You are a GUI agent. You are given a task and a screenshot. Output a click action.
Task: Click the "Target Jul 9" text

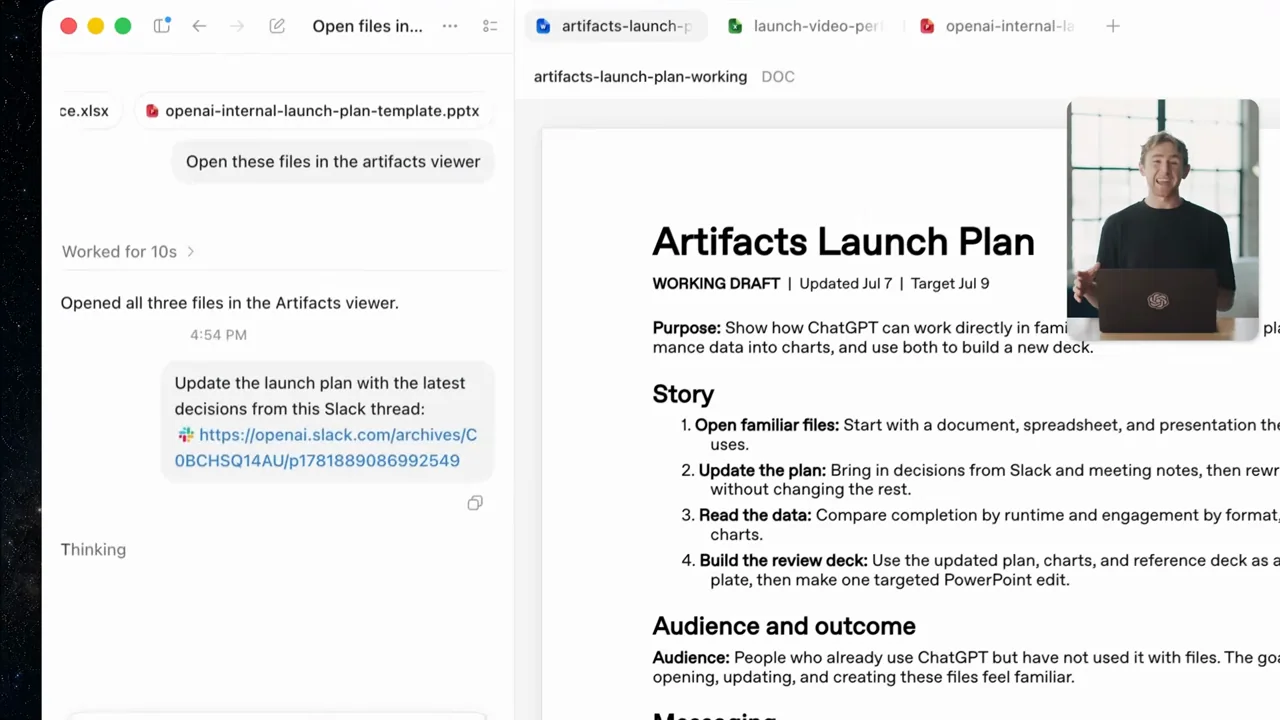pyautogui.click(x=950, y=284)
